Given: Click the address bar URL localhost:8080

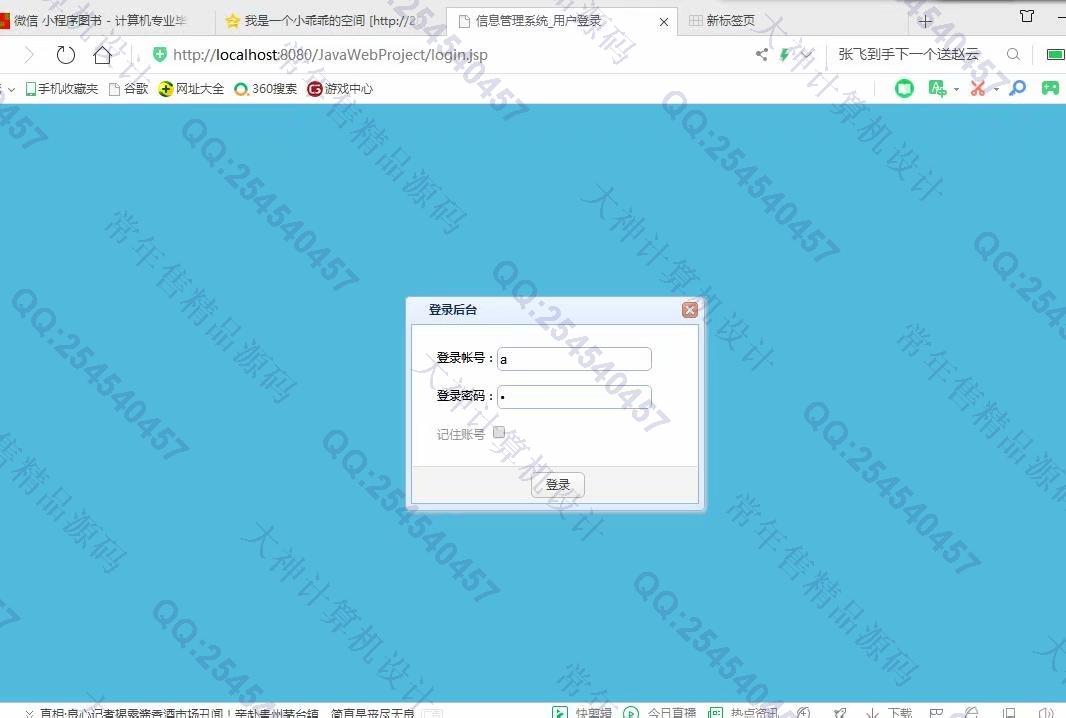Looking at the screenshot, I should pyautogui.click(x=330, y=54).
